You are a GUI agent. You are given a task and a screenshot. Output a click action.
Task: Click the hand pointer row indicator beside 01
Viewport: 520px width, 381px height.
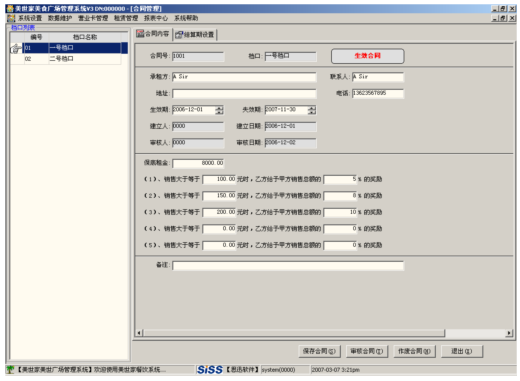16,48
